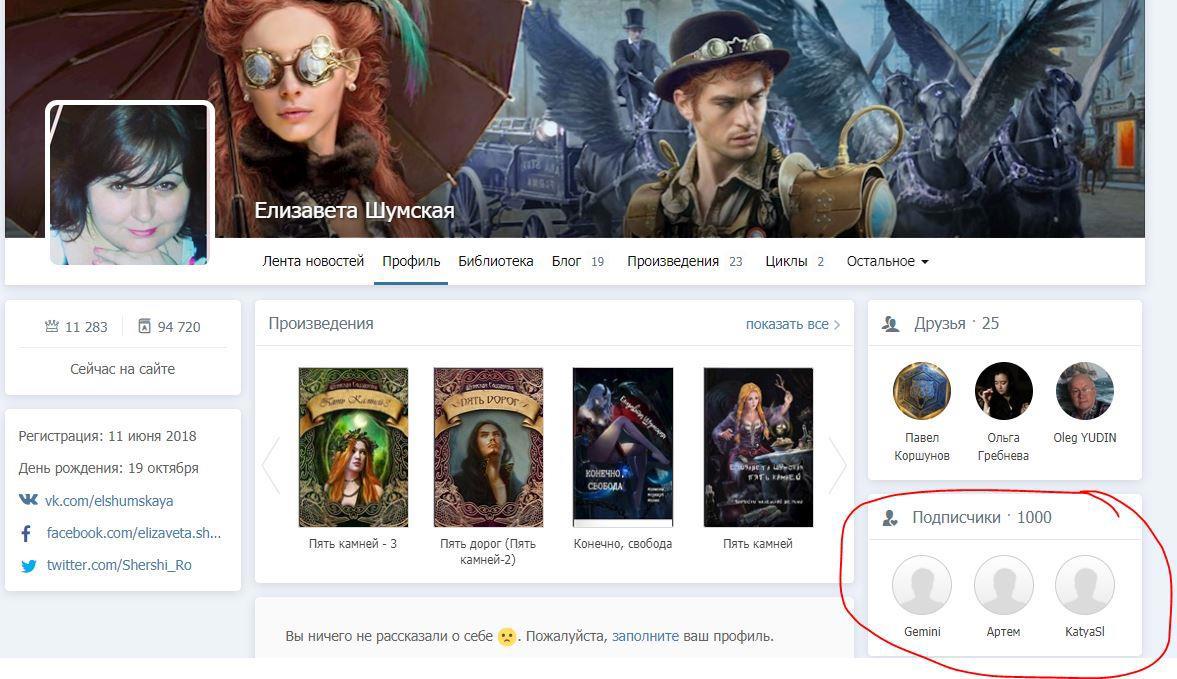Open Gemini subscriber avatar

click(921, 585)
